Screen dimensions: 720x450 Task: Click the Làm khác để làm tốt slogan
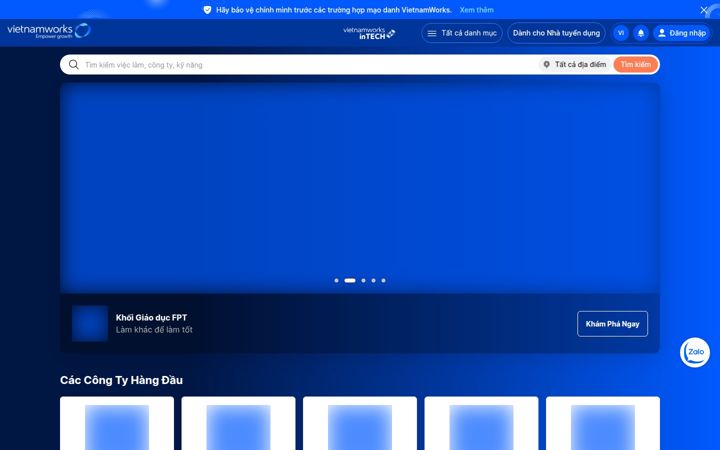(x=154, y=330)
